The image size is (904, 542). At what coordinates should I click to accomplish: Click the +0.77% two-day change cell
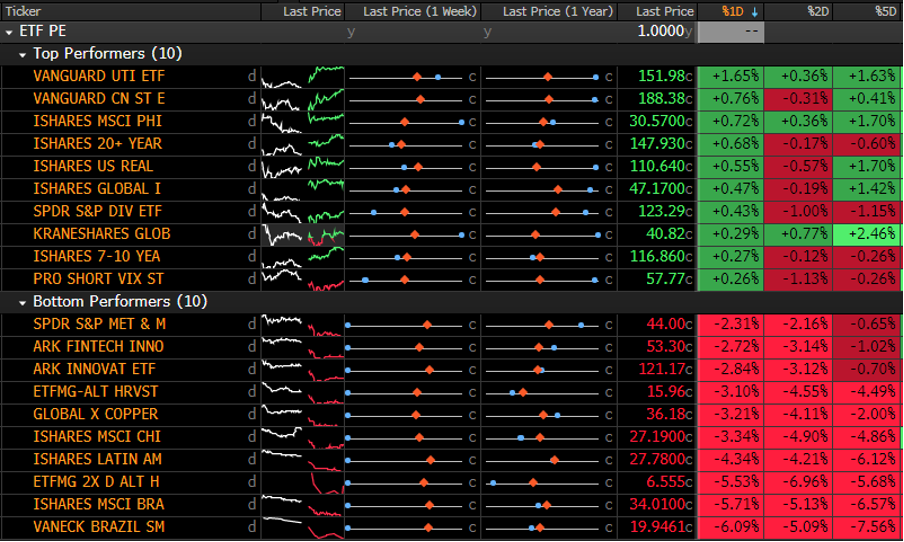pos(798,234)
